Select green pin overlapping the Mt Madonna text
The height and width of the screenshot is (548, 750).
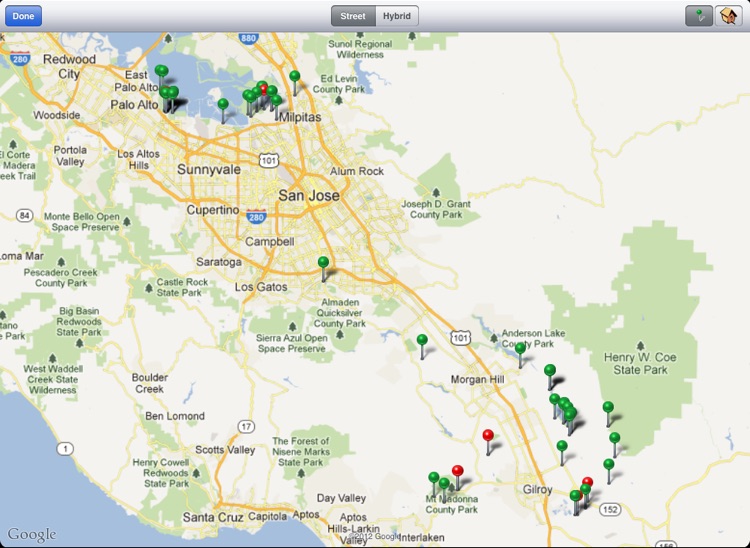[444, 483]
